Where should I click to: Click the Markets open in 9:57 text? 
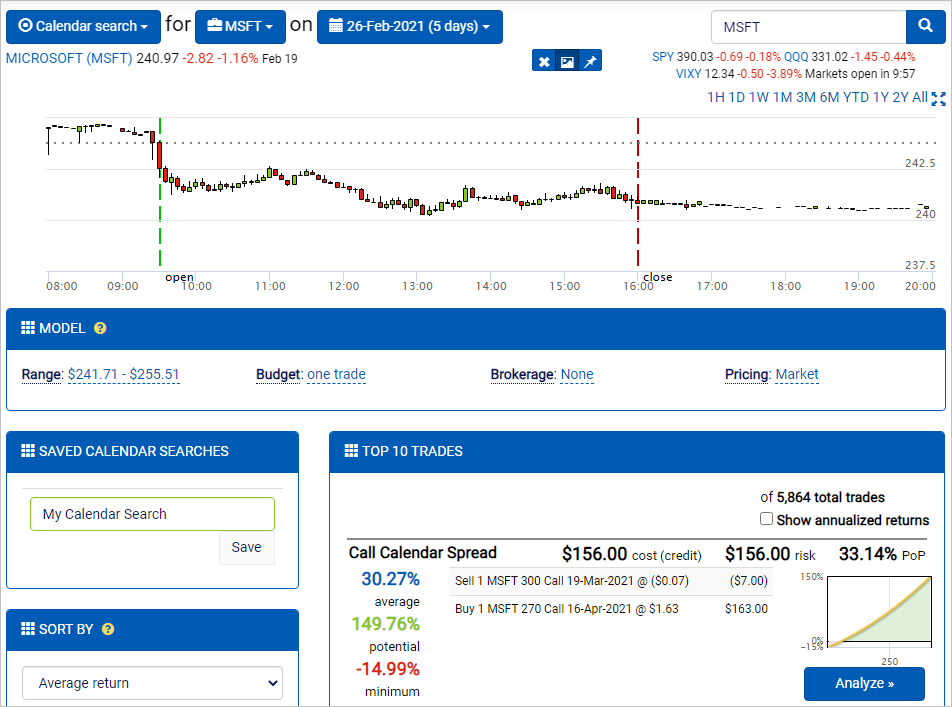(x=860, y=74)
